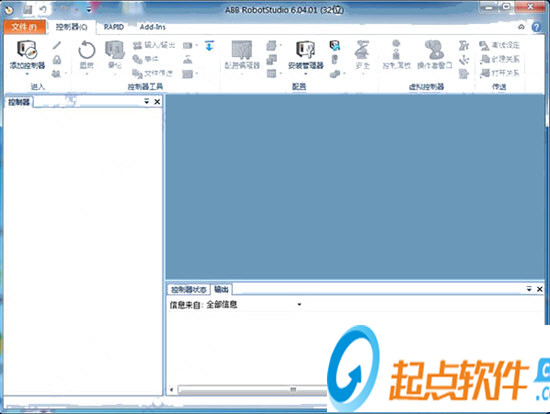Open File Transfer (文件传送) tool
Image resolution: width=550 pixels, height=414 pixels.
153,73
